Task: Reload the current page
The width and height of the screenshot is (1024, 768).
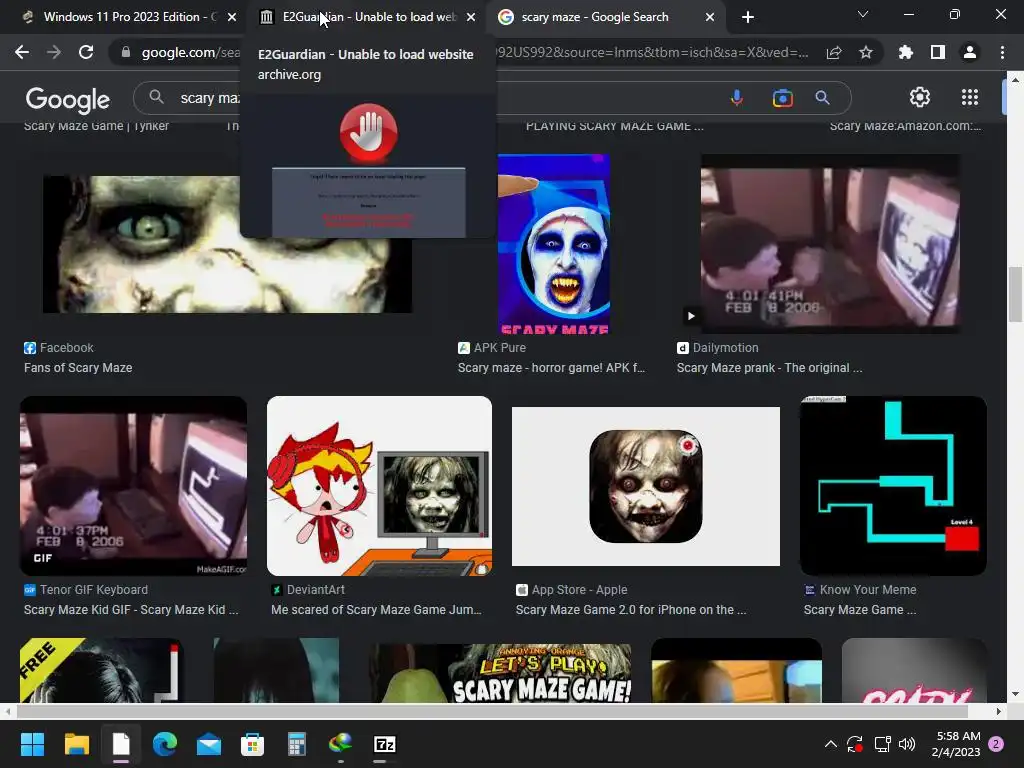Action: click(86, 52)
